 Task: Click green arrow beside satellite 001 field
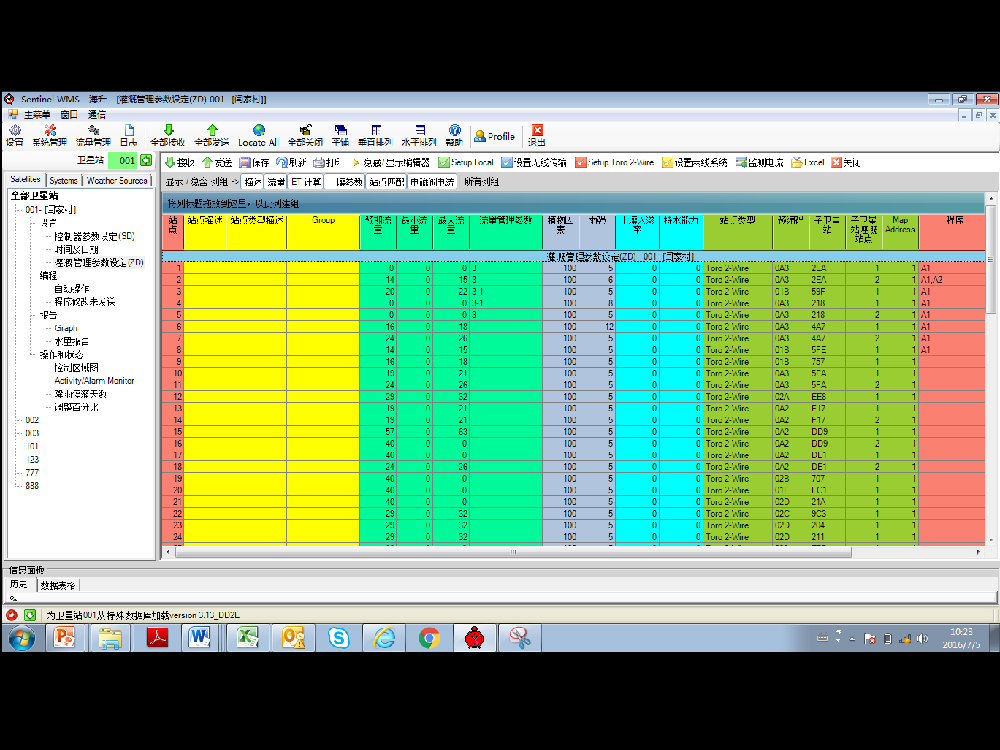pos(146,160)
